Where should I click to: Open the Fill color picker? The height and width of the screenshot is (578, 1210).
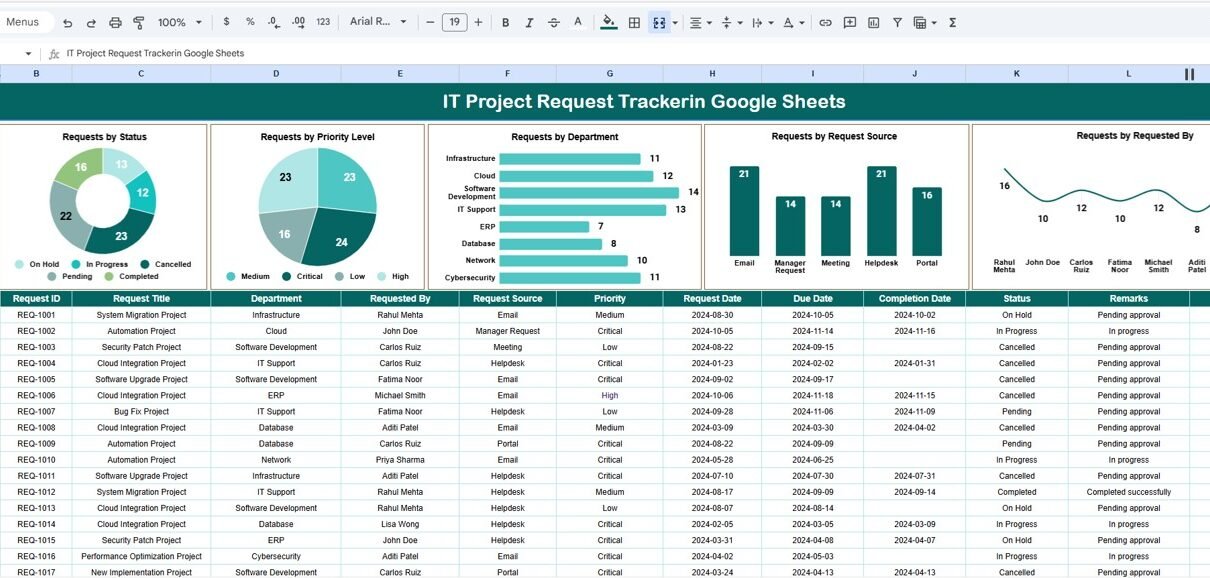pos(608,22)
